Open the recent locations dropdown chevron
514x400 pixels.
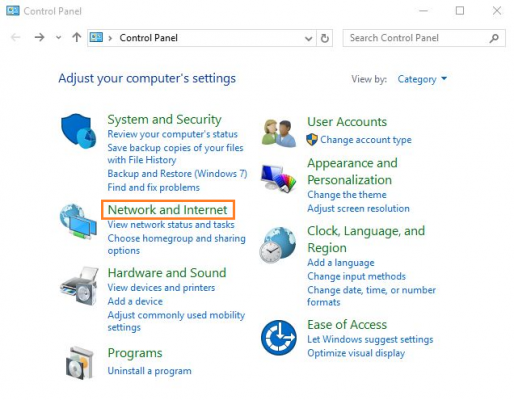click(59, 38)
